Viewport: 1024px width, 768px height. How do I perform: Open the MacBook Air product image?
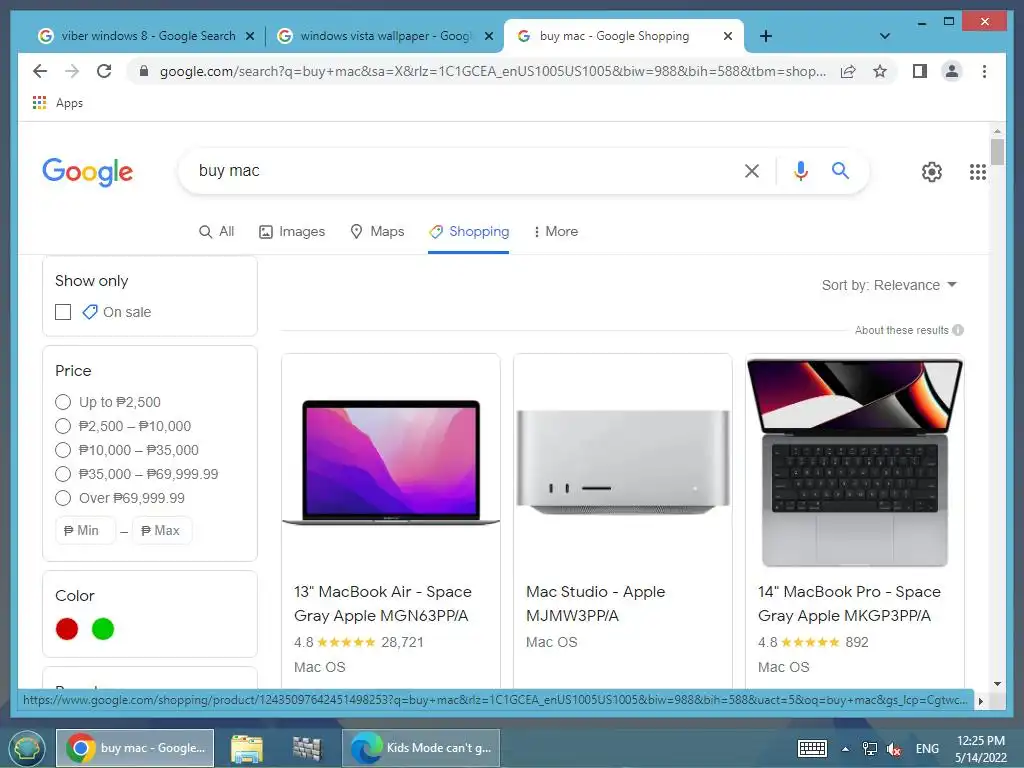point(391,462)
